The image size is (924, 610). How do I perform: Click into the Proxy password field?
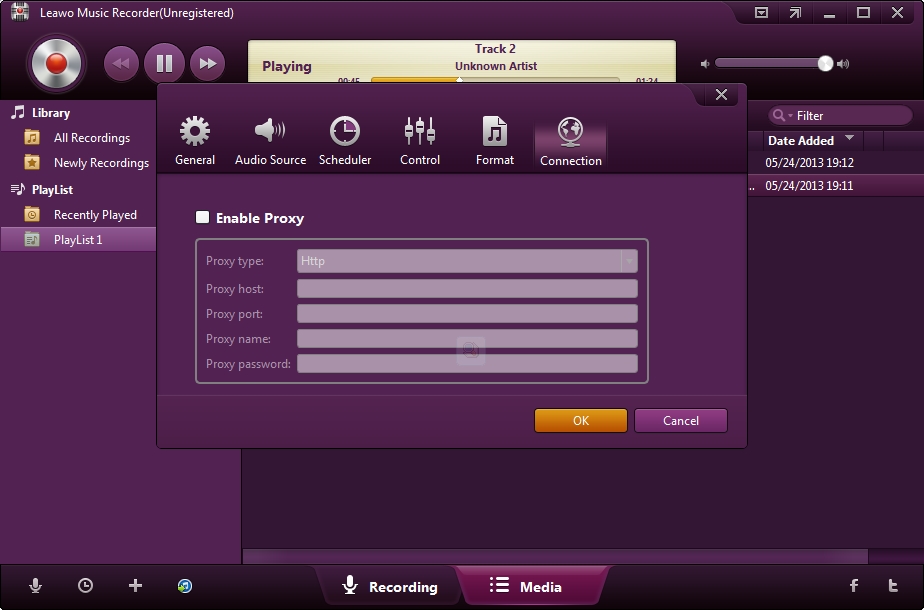pyautogui.click(x=467, y=364)
